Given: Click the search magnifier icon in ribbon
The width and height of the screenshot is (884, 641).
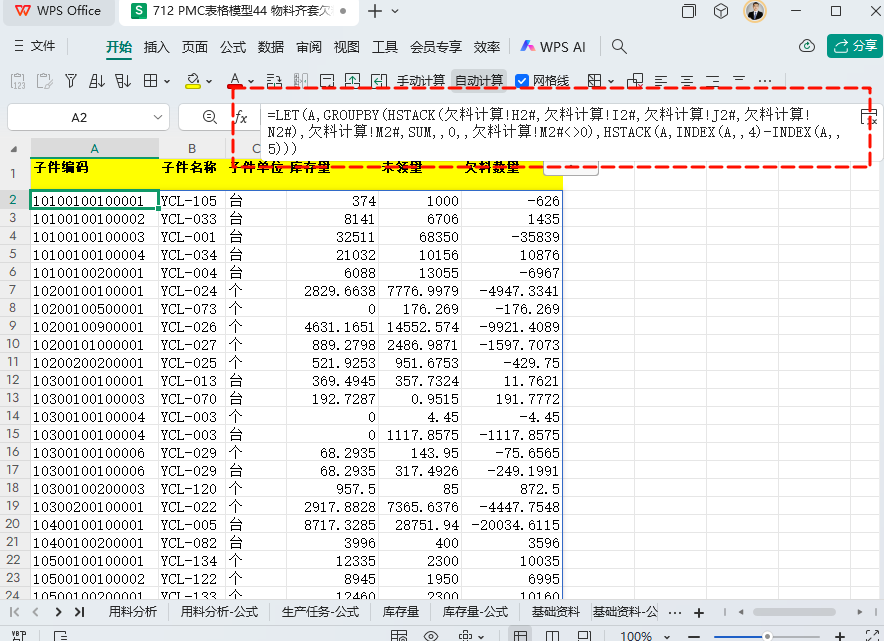Looking at the screenshot, I should [x=619, y=46].
